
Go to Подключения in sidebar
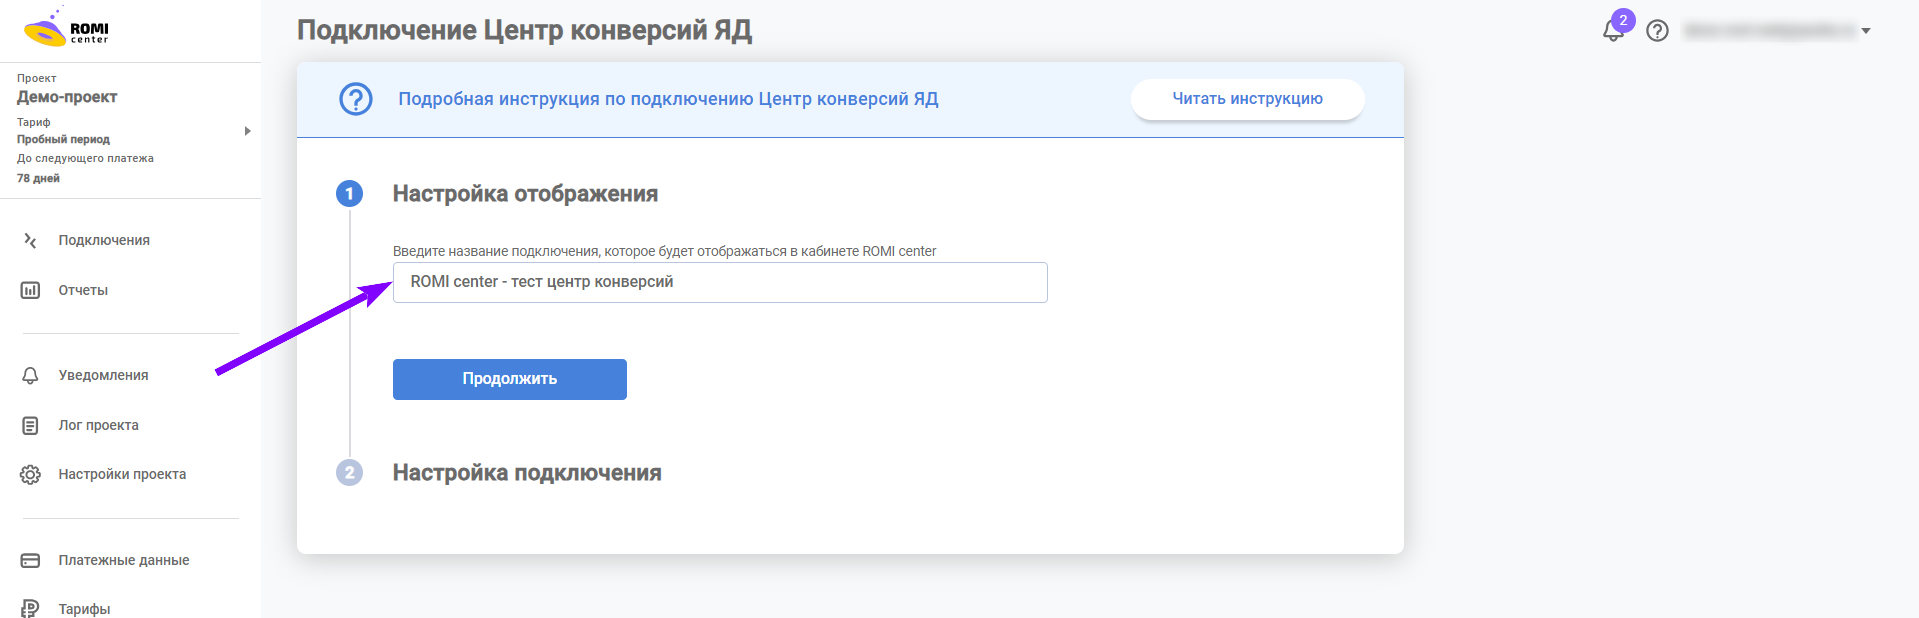pos(104,240)
